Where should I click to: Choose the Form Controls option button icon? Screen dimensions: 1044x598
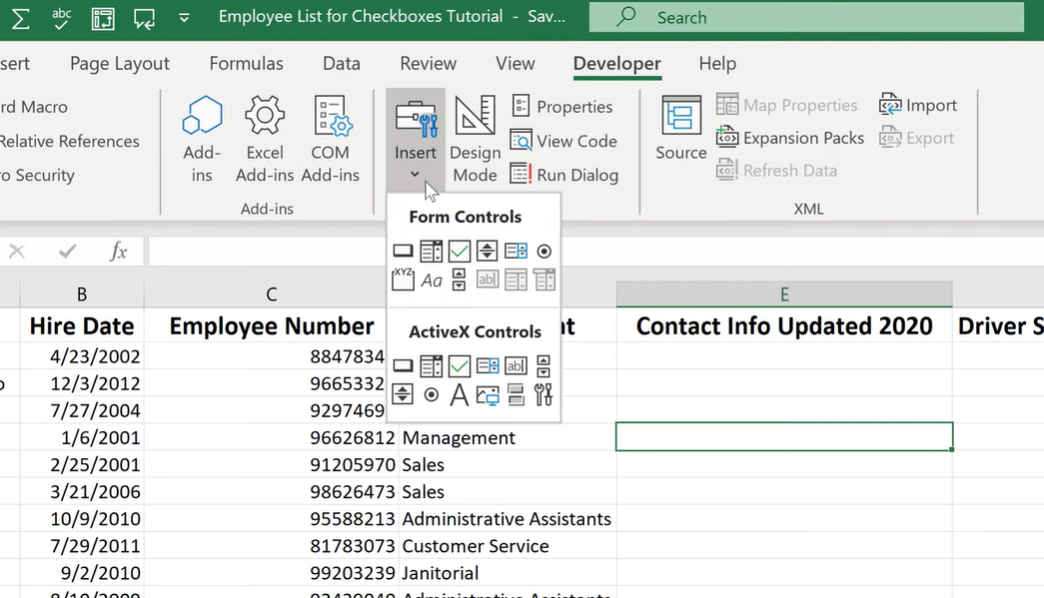click(x=544, y=251)
